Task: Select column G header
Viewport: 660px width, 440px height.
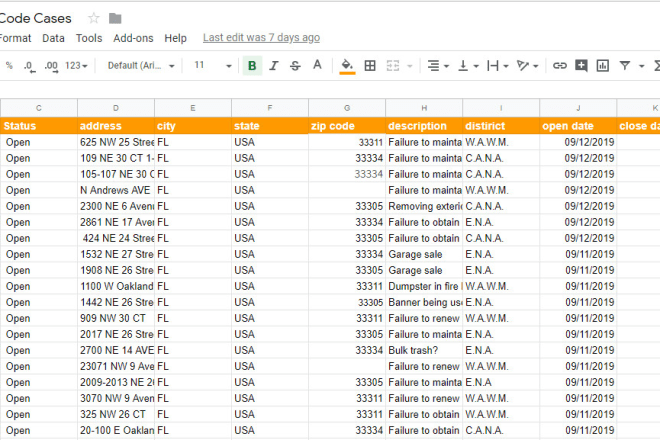Action: (x=347, y=108)
